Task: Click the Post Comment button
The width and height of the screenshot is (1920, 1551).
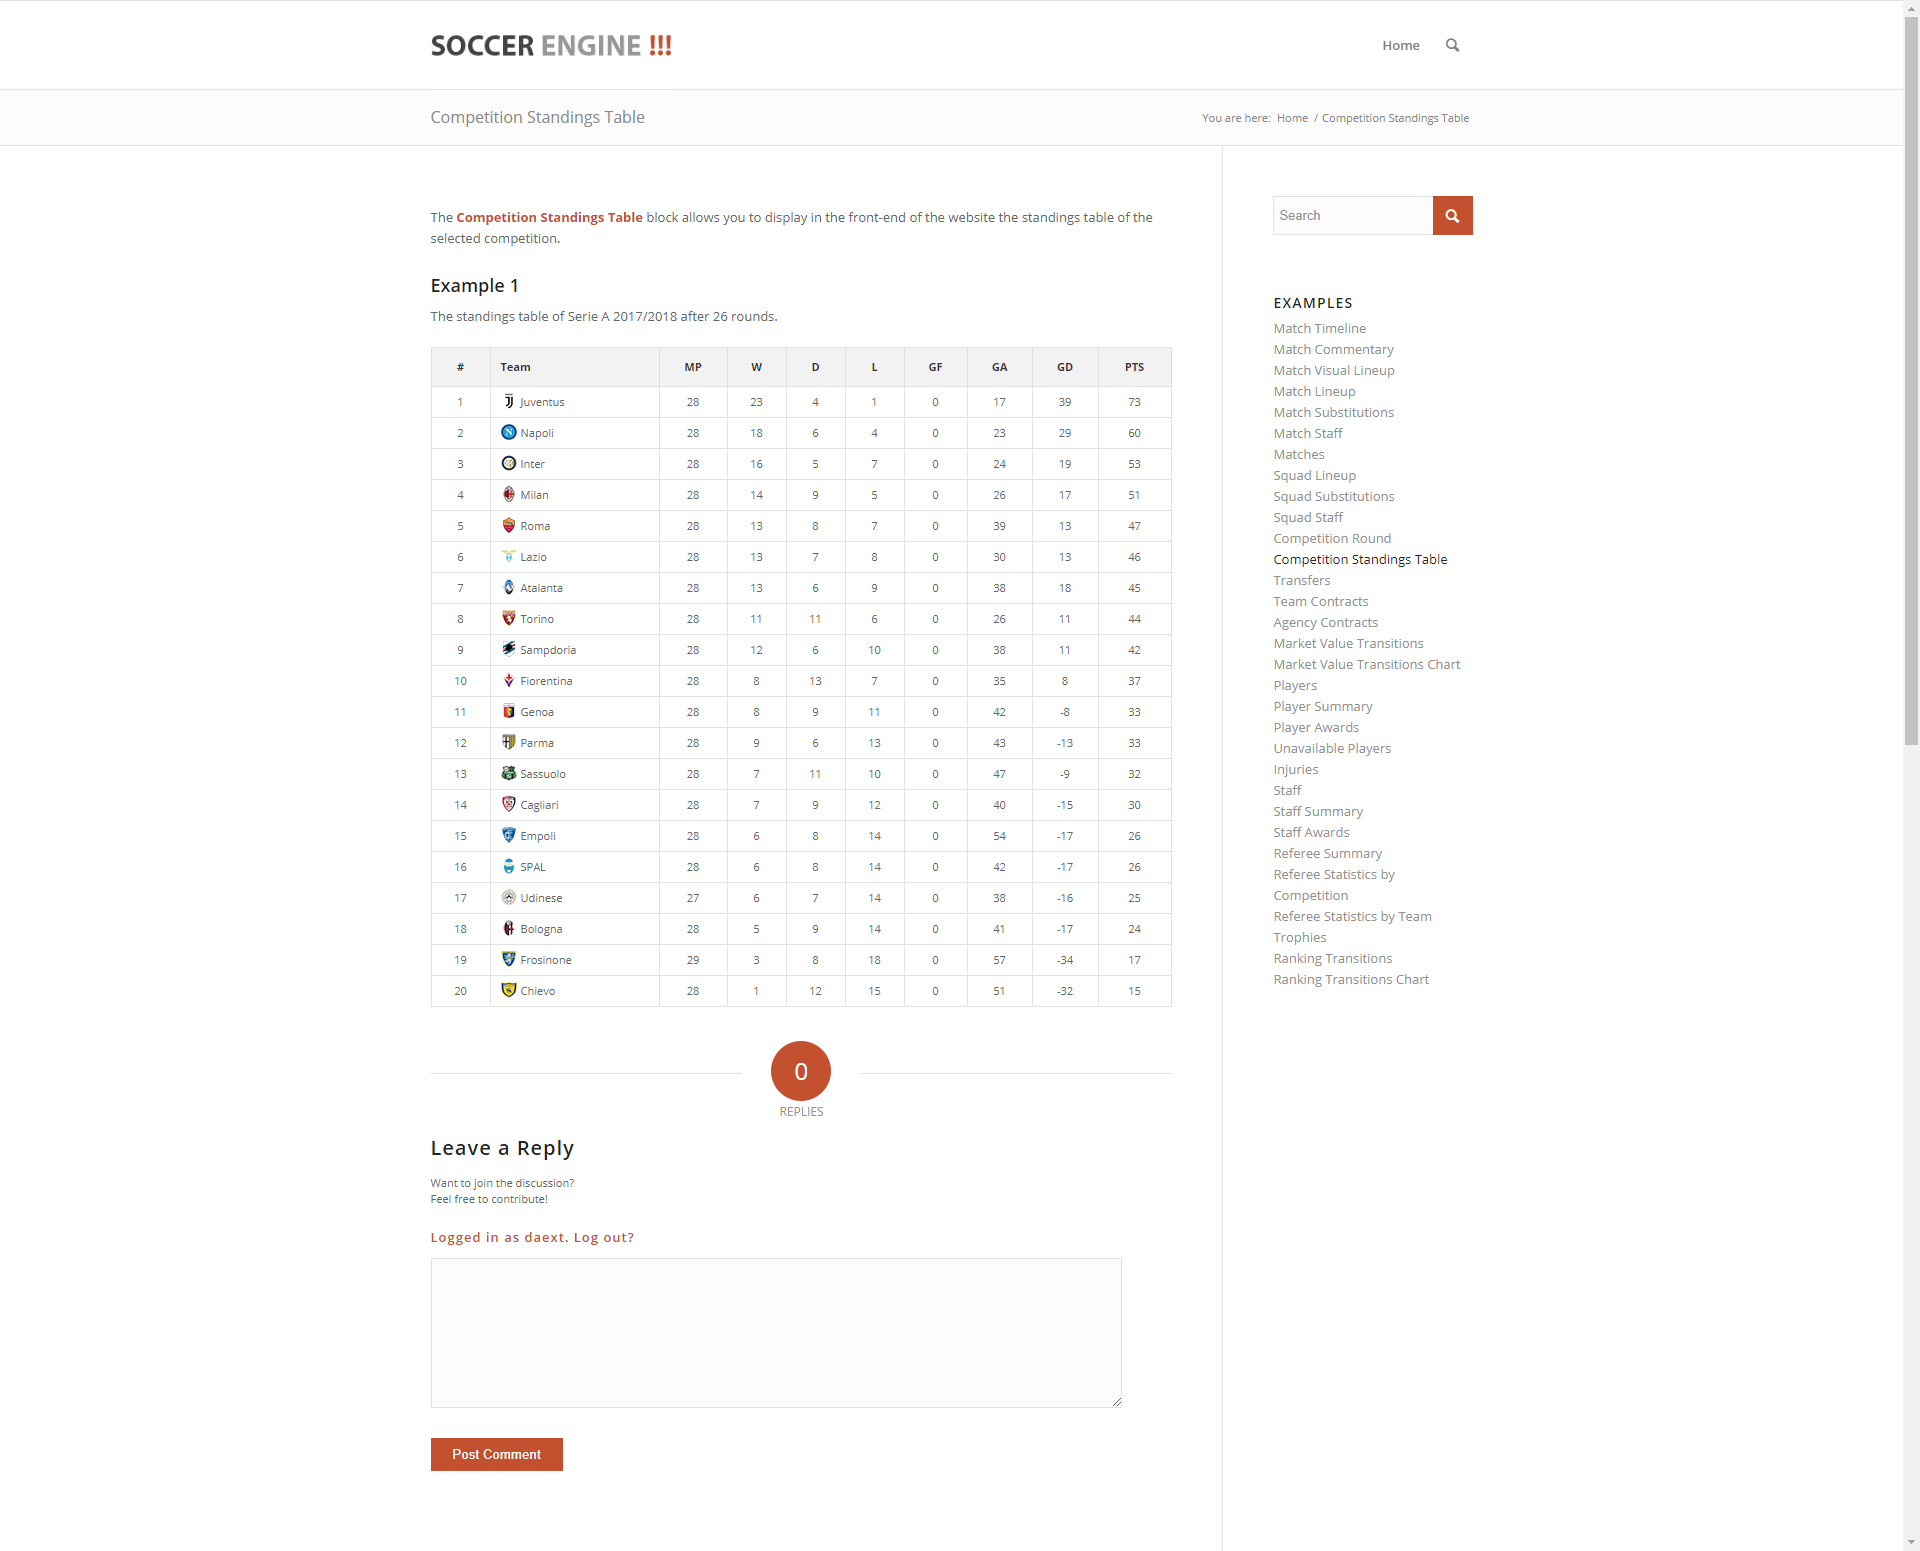Action: click(x=496, y=1454)
